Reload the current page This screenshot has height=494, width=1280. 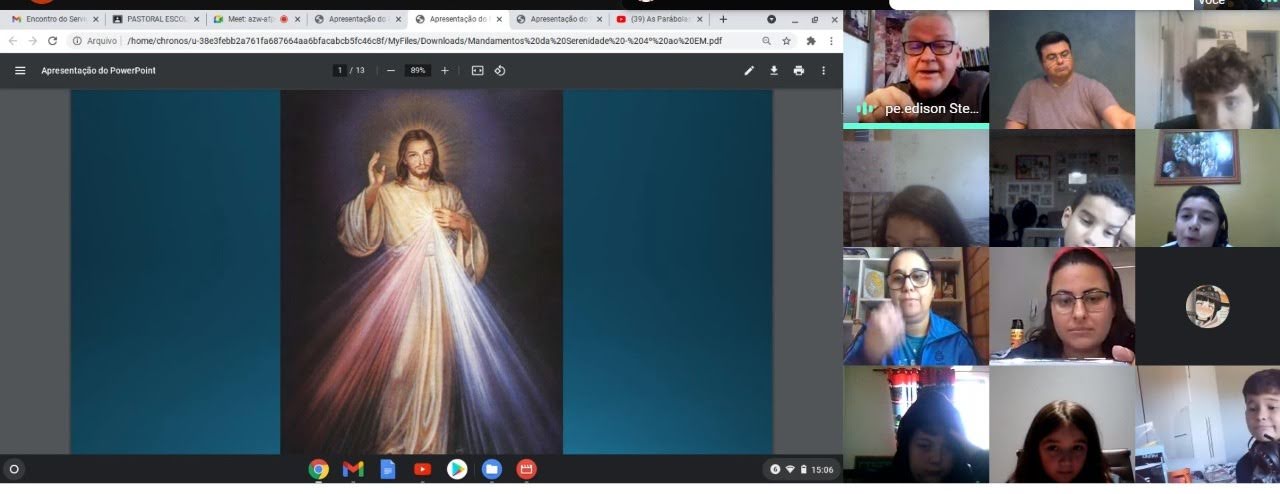pos(52,41)
